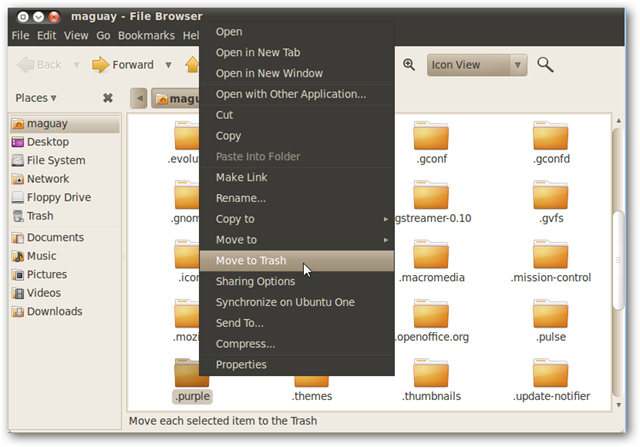Choose Send To... in context menu
This screenshot has height=447, width=640.
tap(297, 323)
